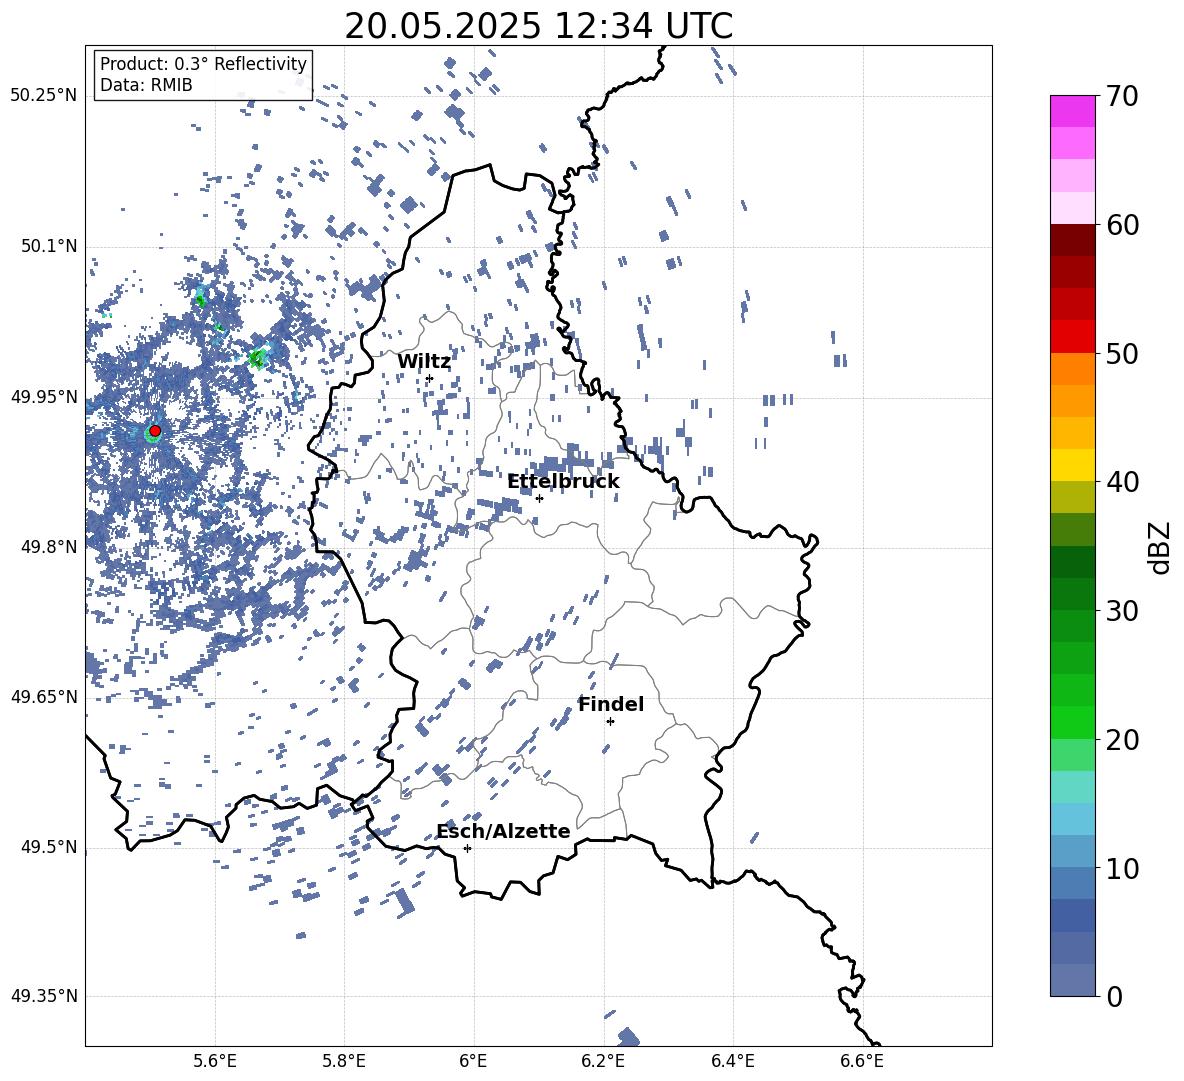Click the Esch/Alzette city label
This screenshot has width=1184, height=1081.
[503, 831]
